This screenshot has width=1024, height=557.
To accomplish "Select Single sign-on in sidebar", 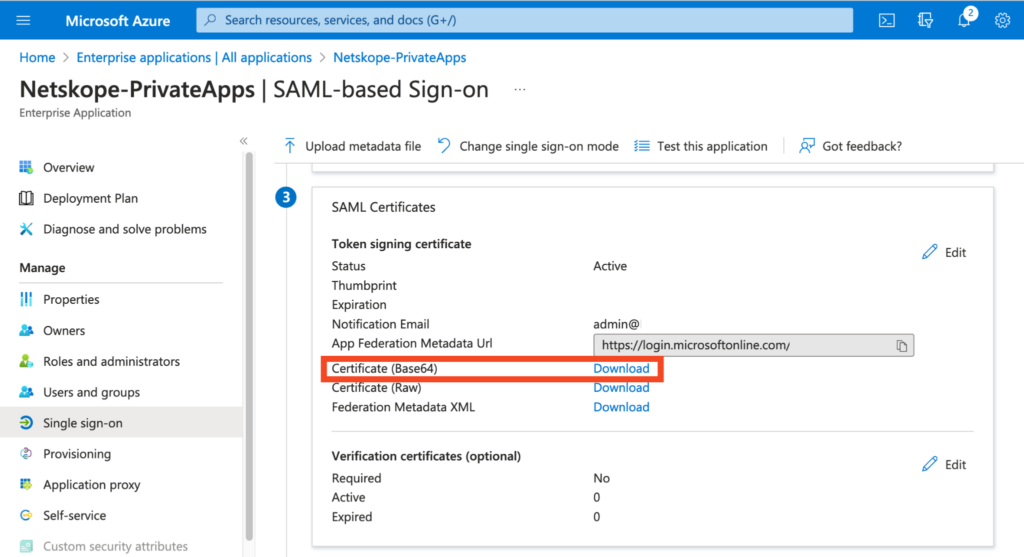I will point(82,423).
